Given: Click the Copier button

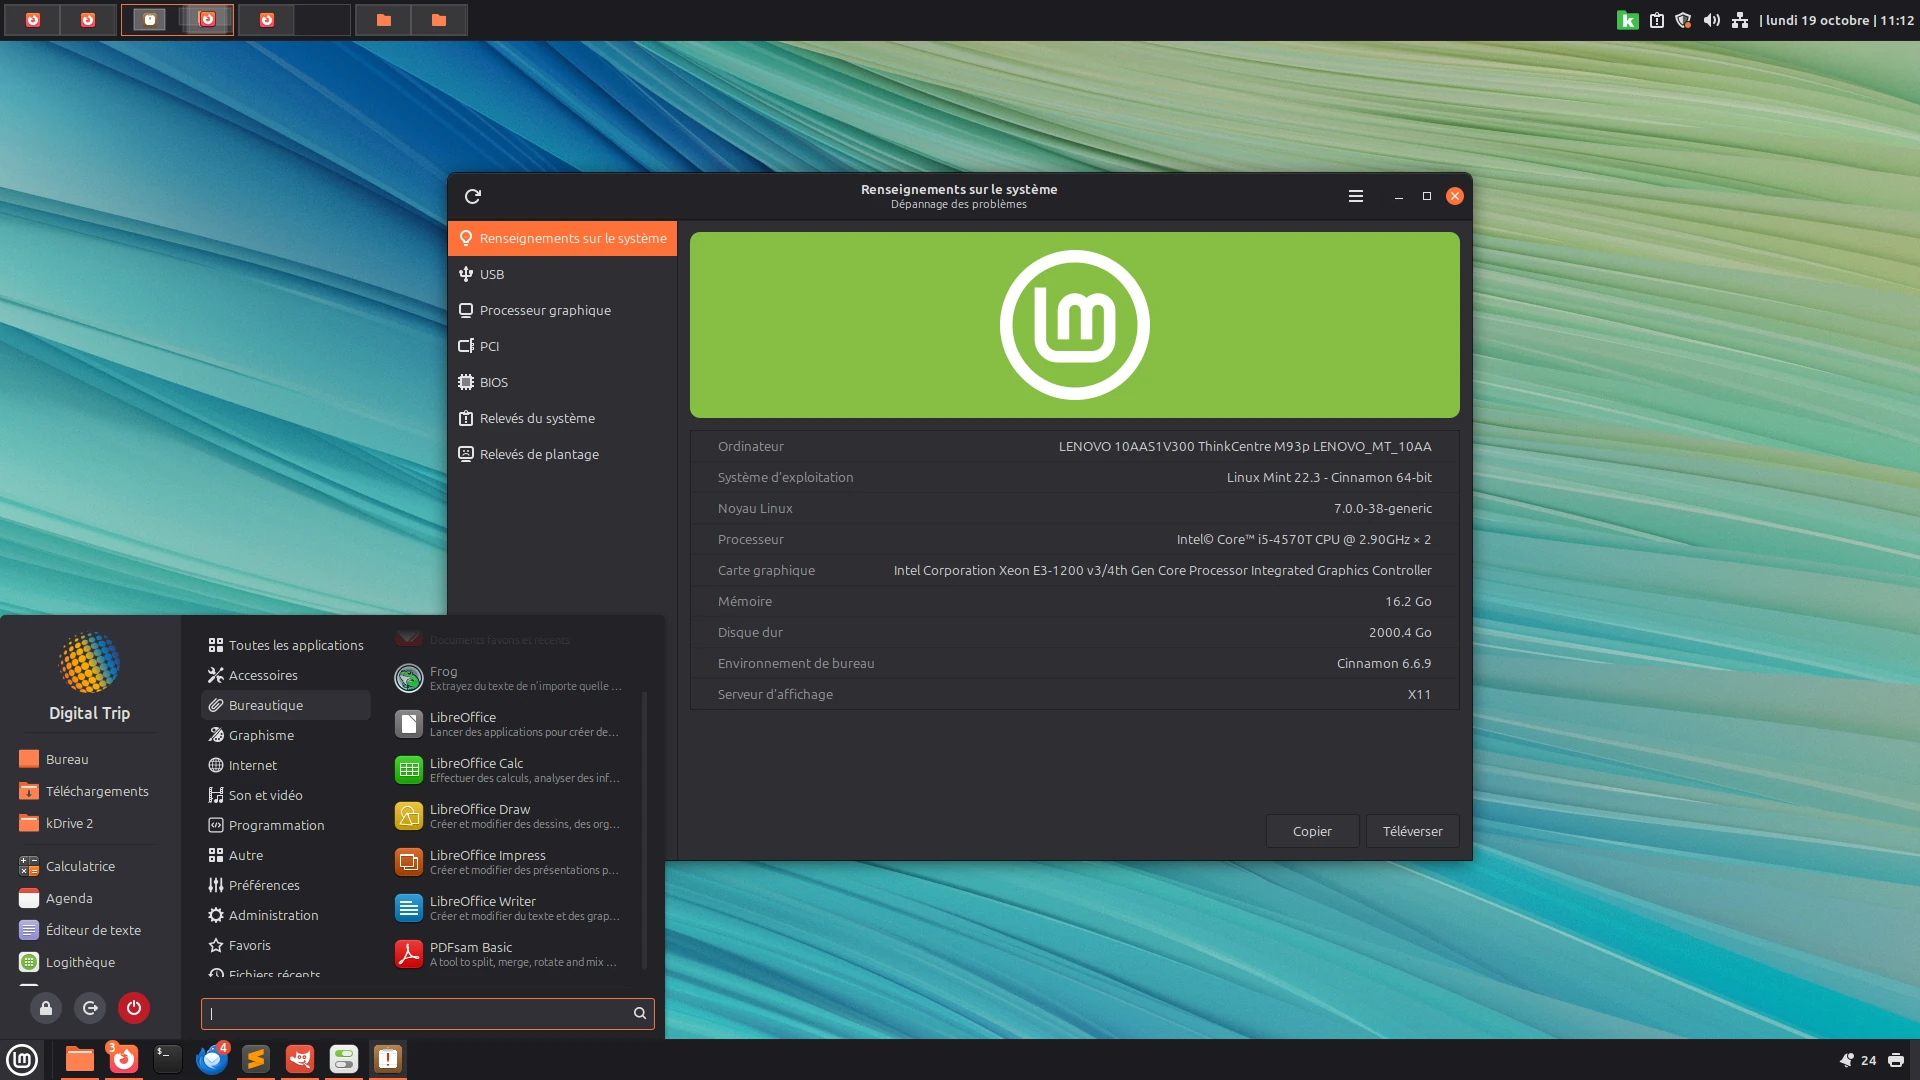Looking at the screenshot, I should tap(1312, 831).
